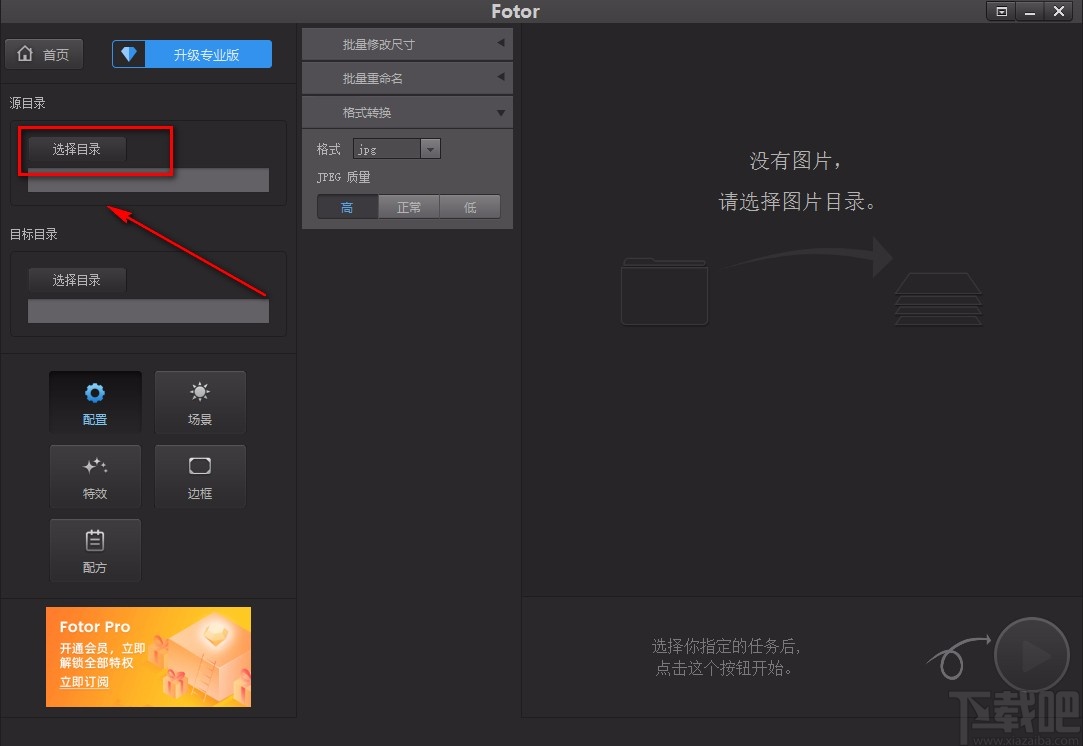Viewport: 1083px width, 746px height.
Task: Click the Fotor Pro promotional banner
Action: (148, 656)
